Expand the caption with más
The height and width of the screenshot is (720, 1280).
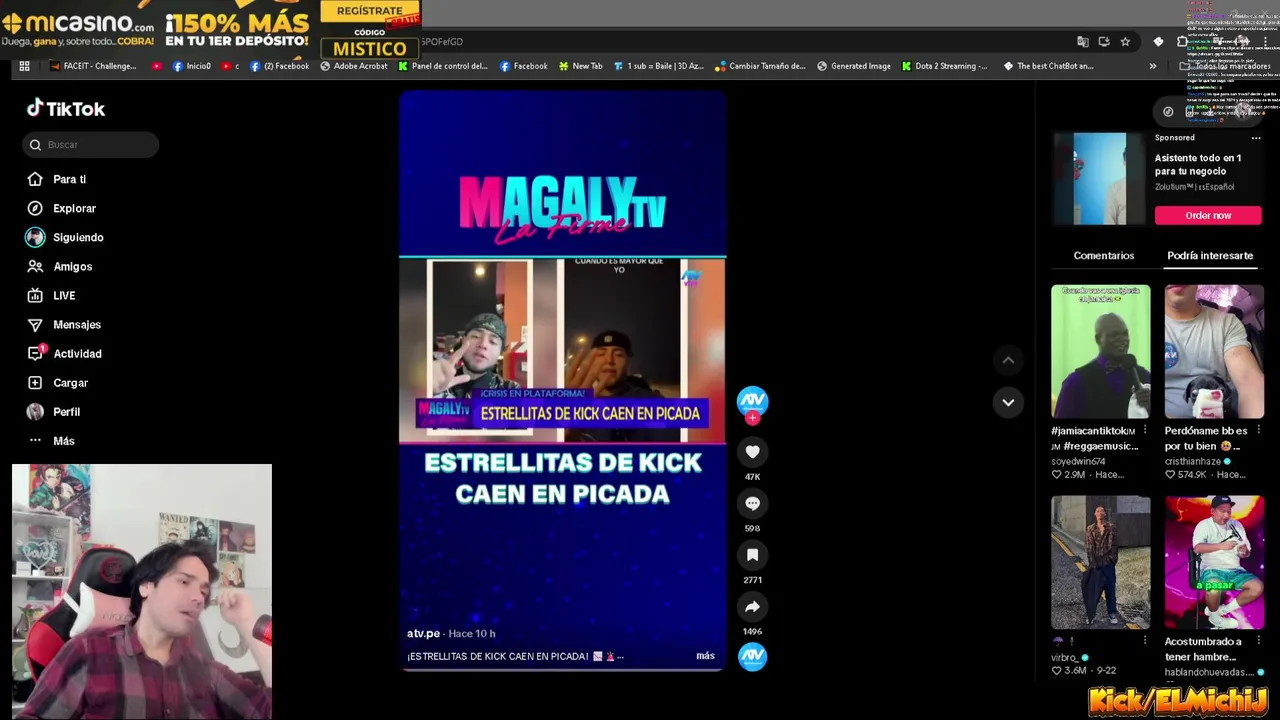[x=705, y=656]
